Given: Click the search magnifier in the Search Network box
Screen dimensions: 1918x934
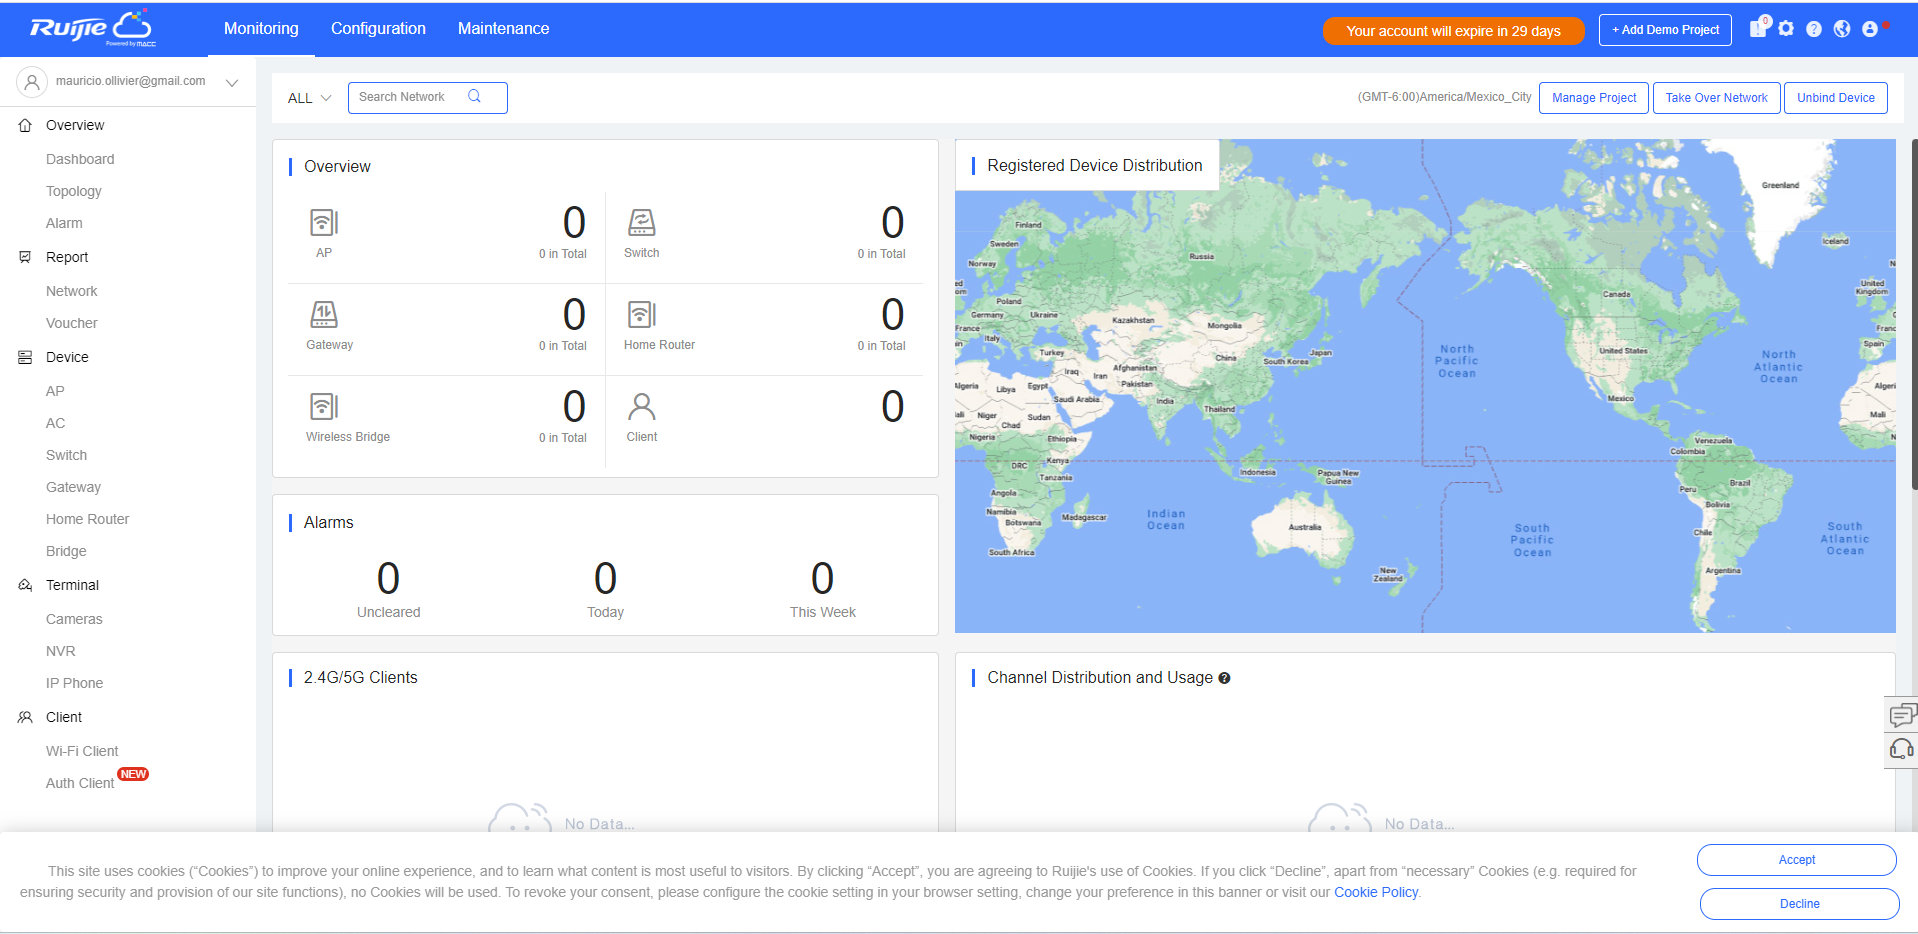Looking at the screenshot, I should (474, 96).
